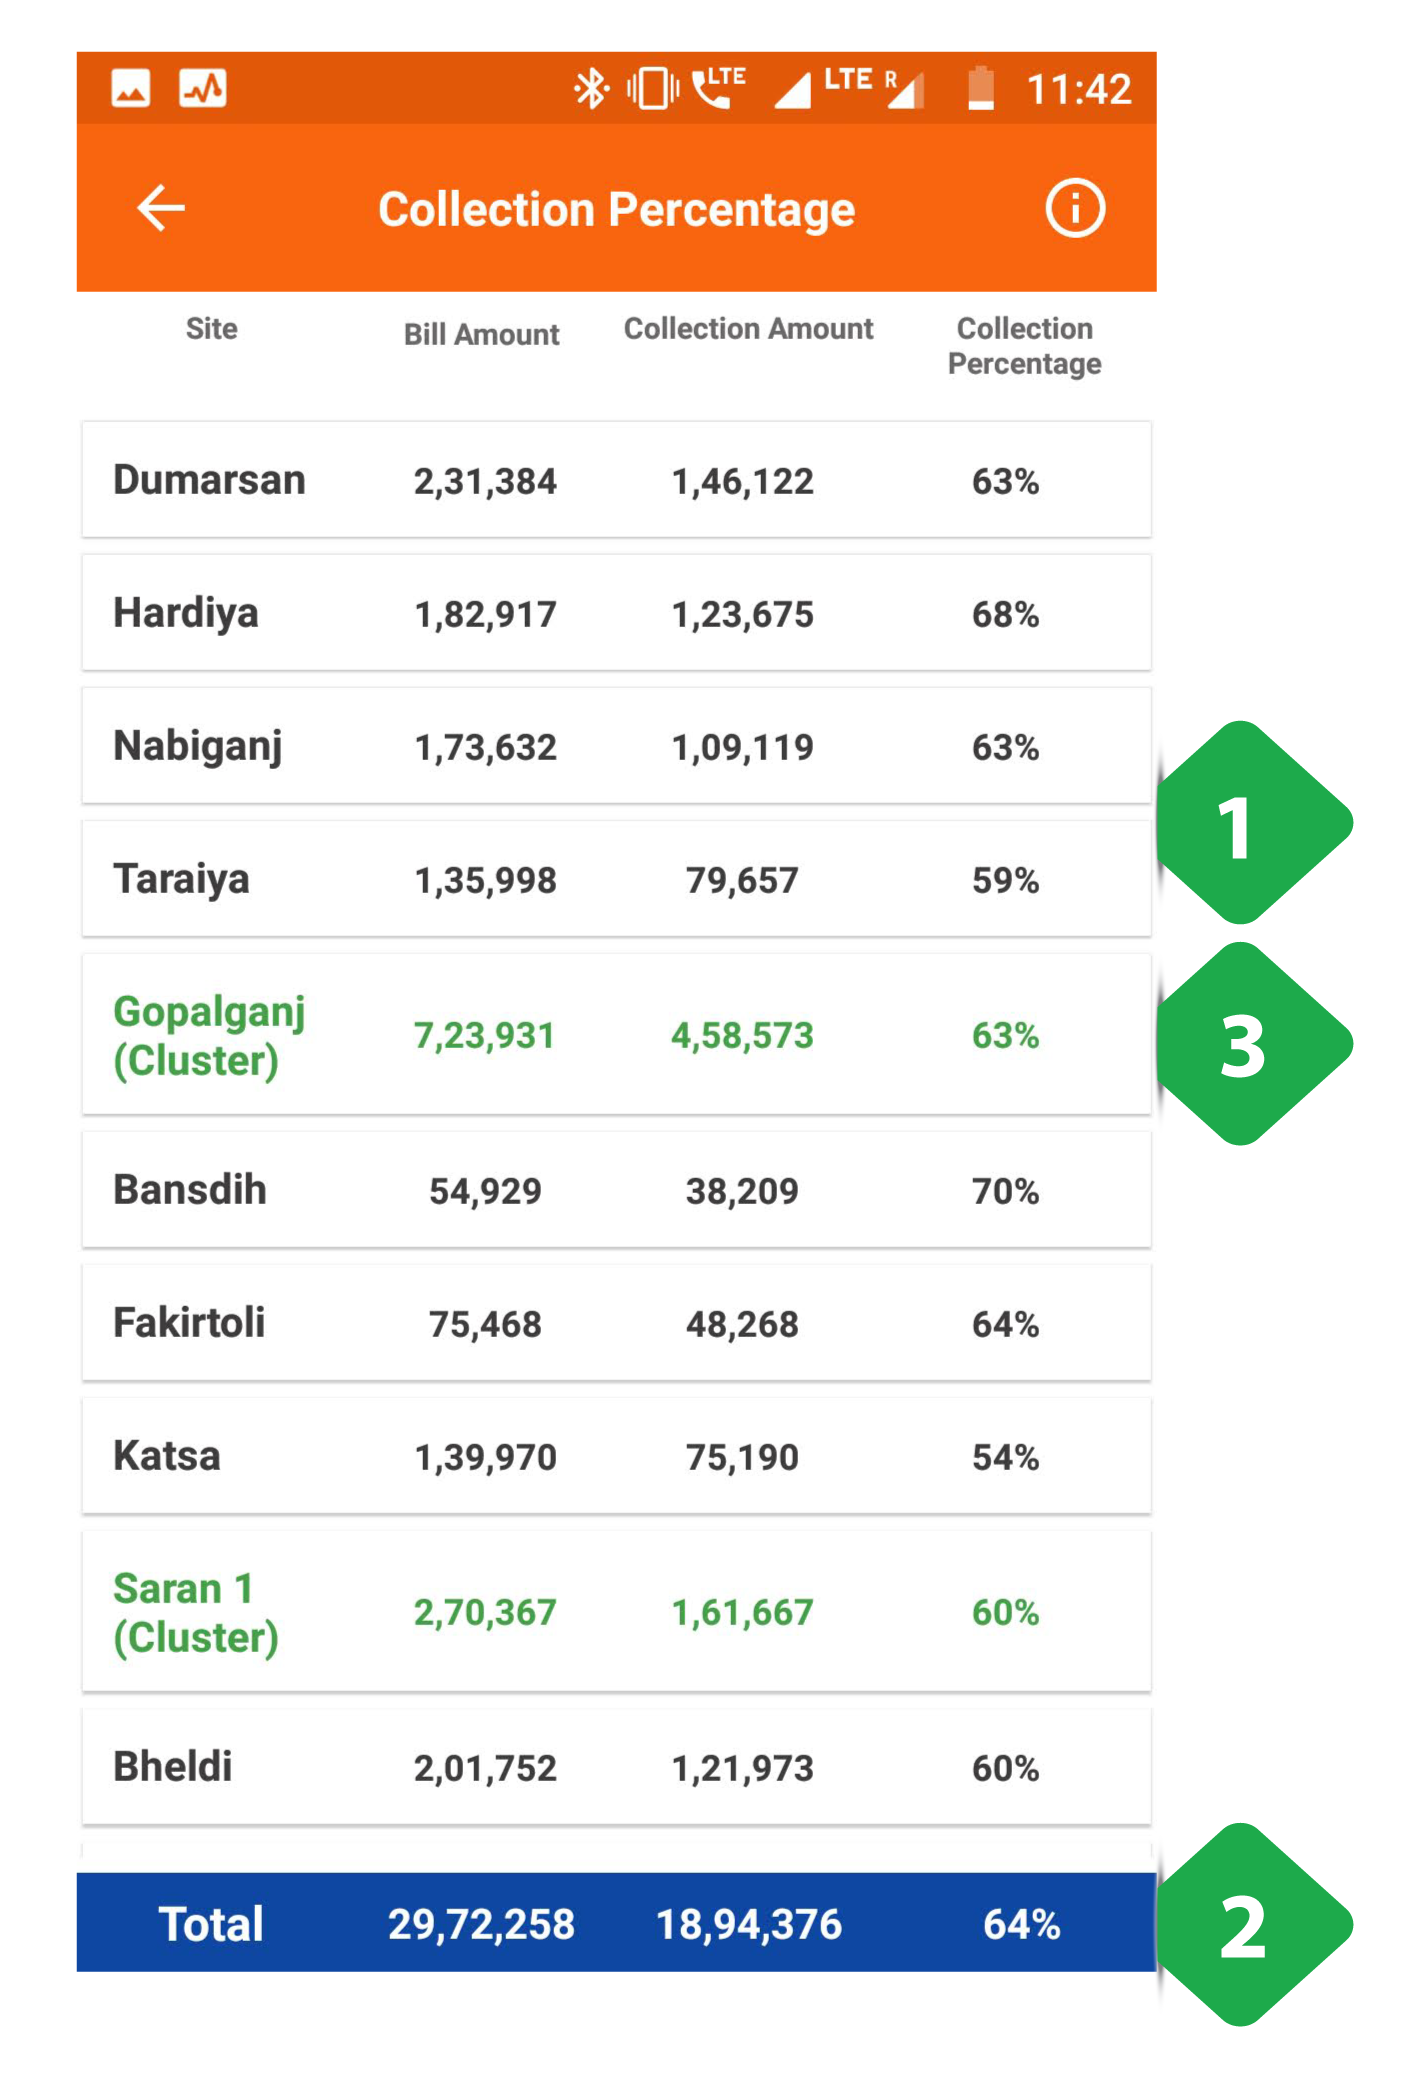Tap the battery status icon
Screen dimensions: 1428x2087
click(981, 88)
